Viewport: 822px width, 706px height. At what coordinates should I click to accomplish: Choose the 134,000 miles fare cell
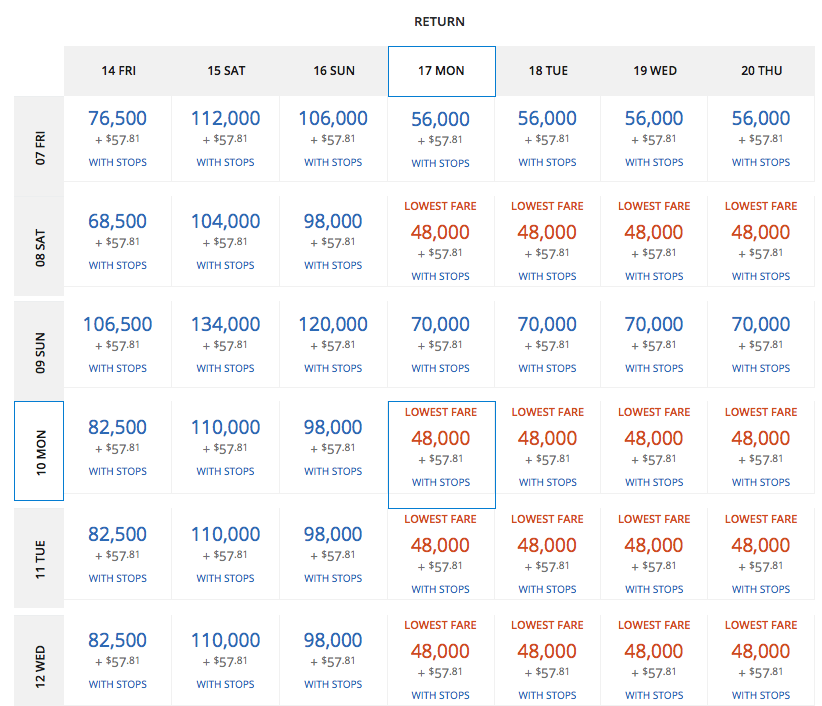[x=225, y=325]
